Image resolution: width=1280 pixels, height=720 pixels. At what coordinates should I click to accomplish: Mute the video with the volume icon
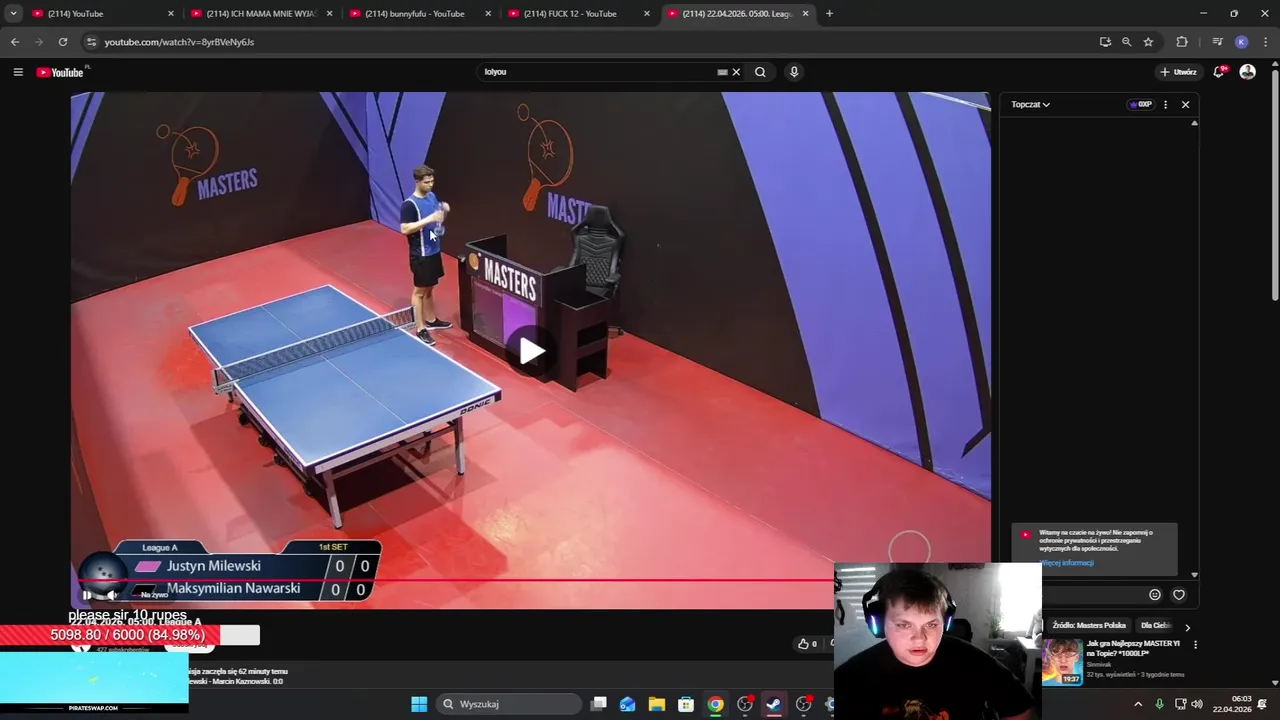113,595
